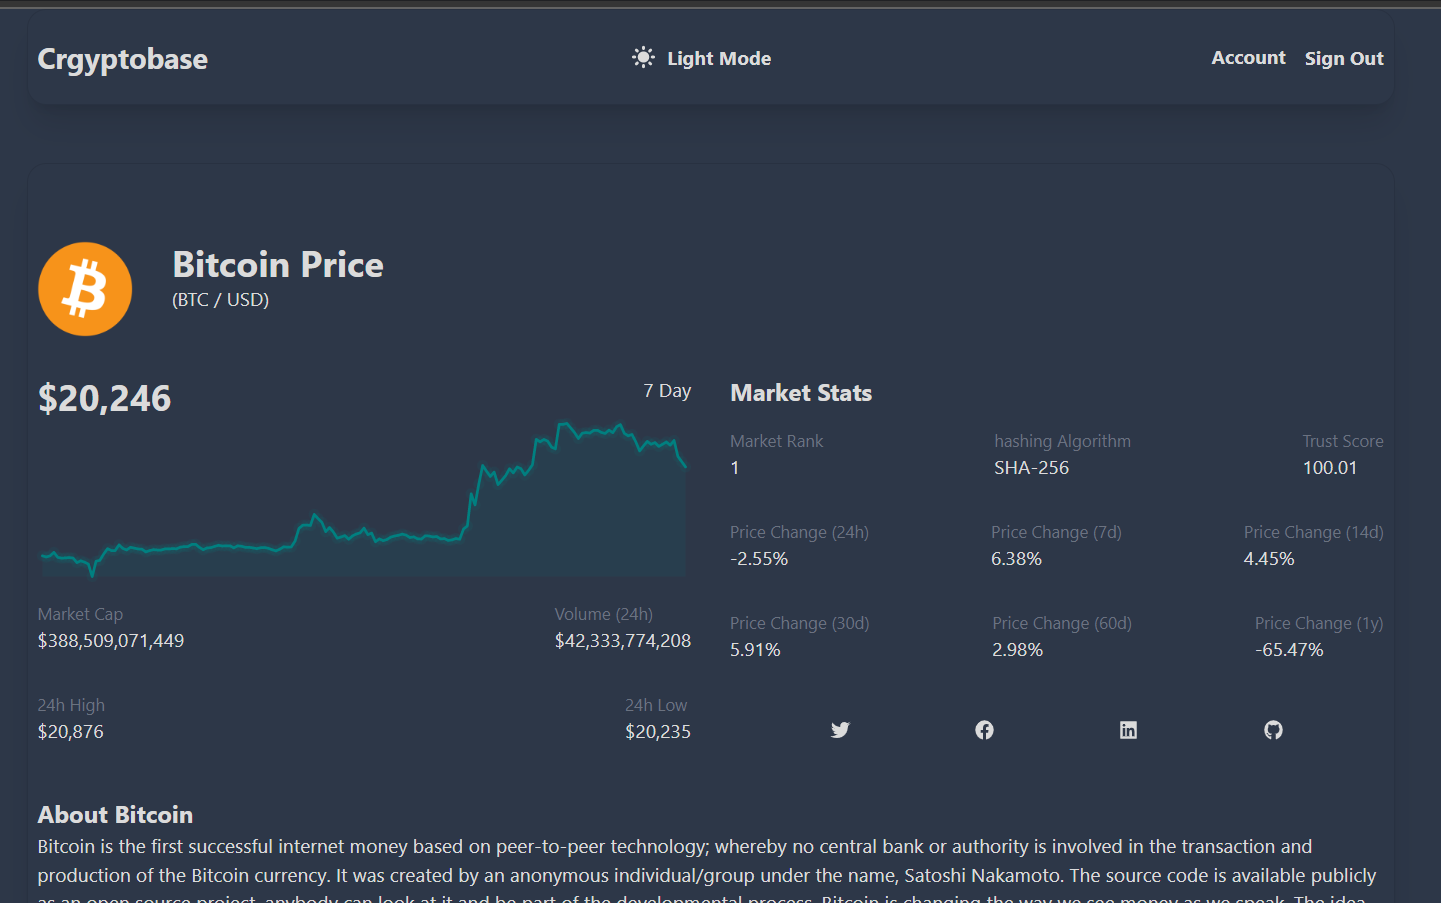Click the About Bitcoin section heading

coord(115,814)
